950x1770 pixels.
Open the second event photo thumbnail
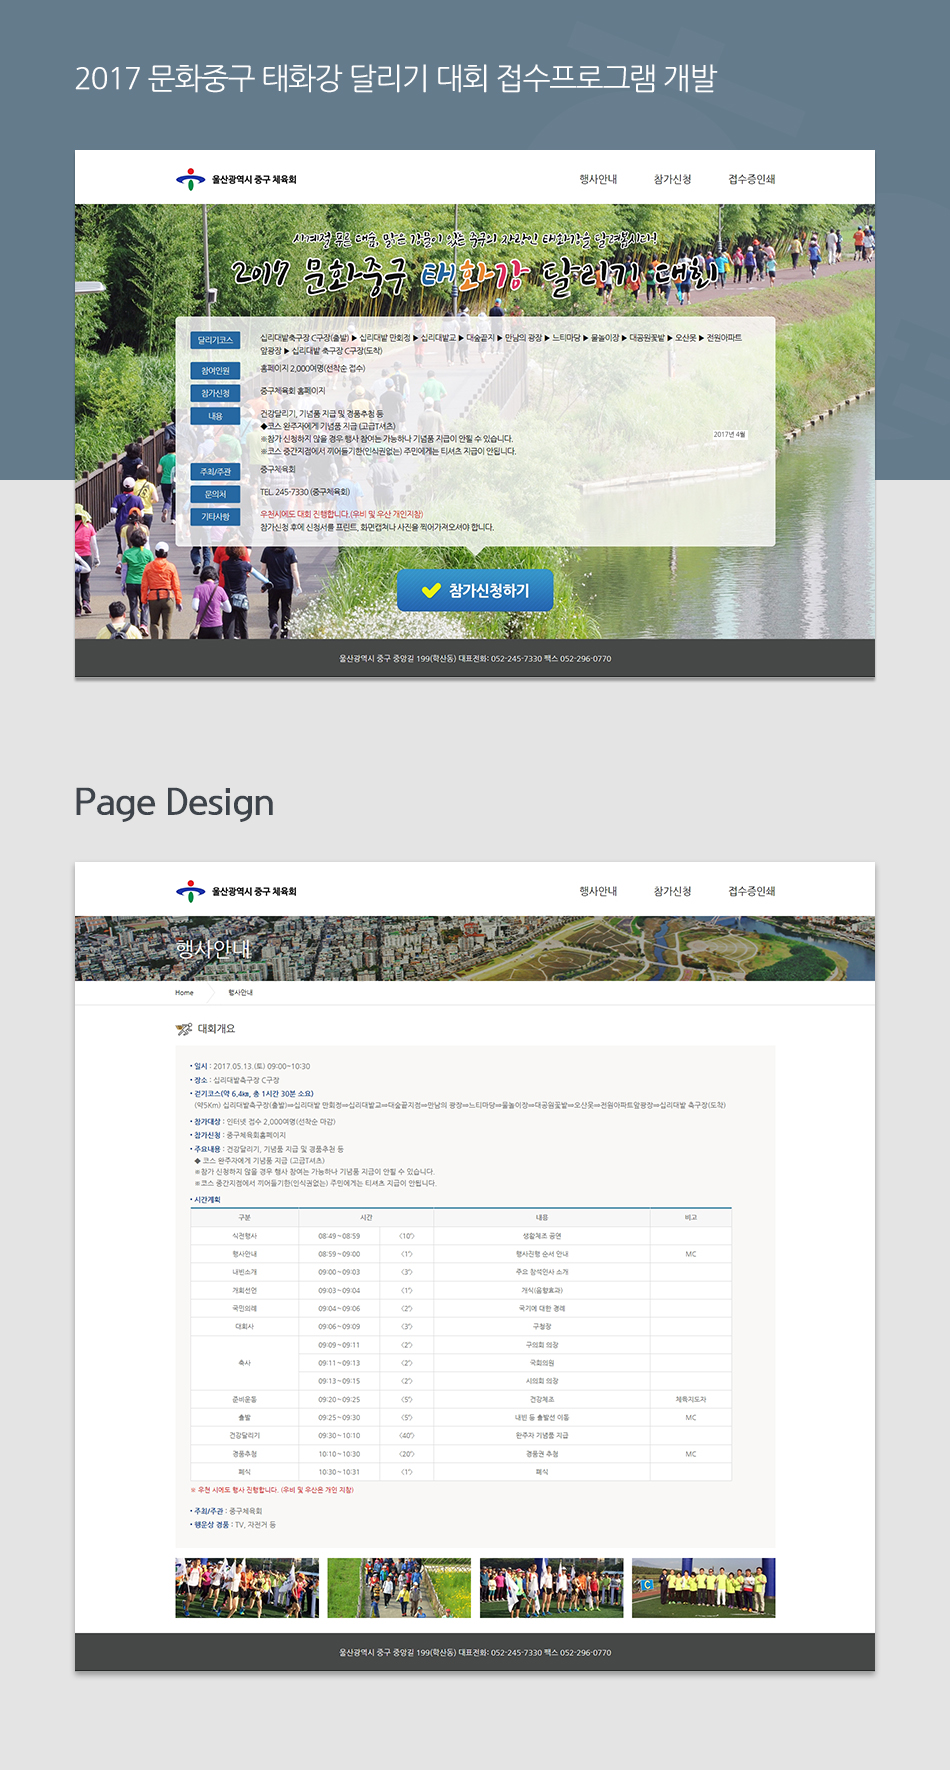click(399, 1588)
